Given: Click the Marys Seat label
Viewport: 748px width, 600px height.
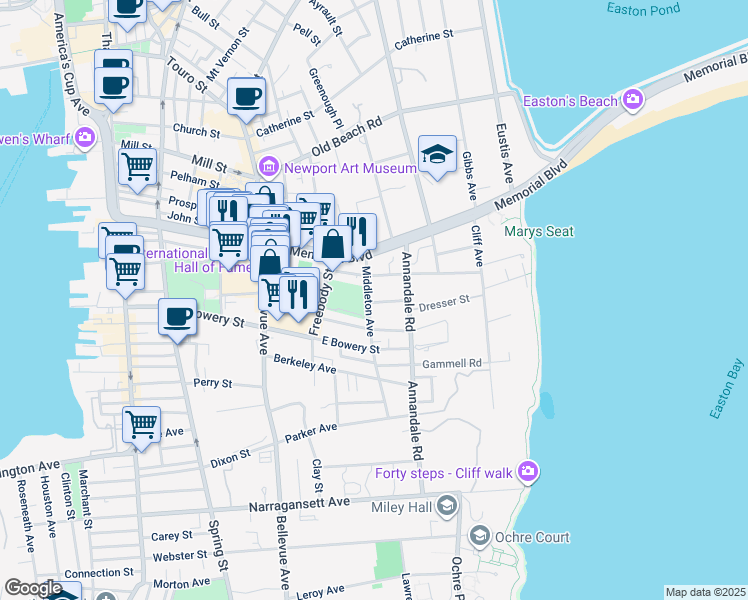Looking at the screenshot, I should click(539, 232).
